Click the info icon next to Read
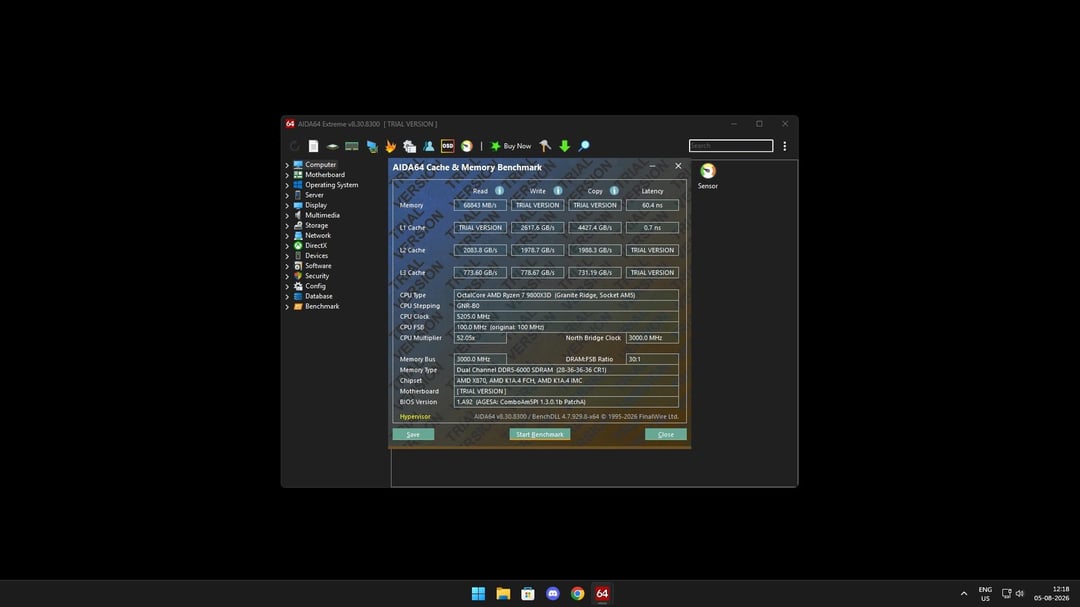 pyautogui.click(x=499, y=191)
